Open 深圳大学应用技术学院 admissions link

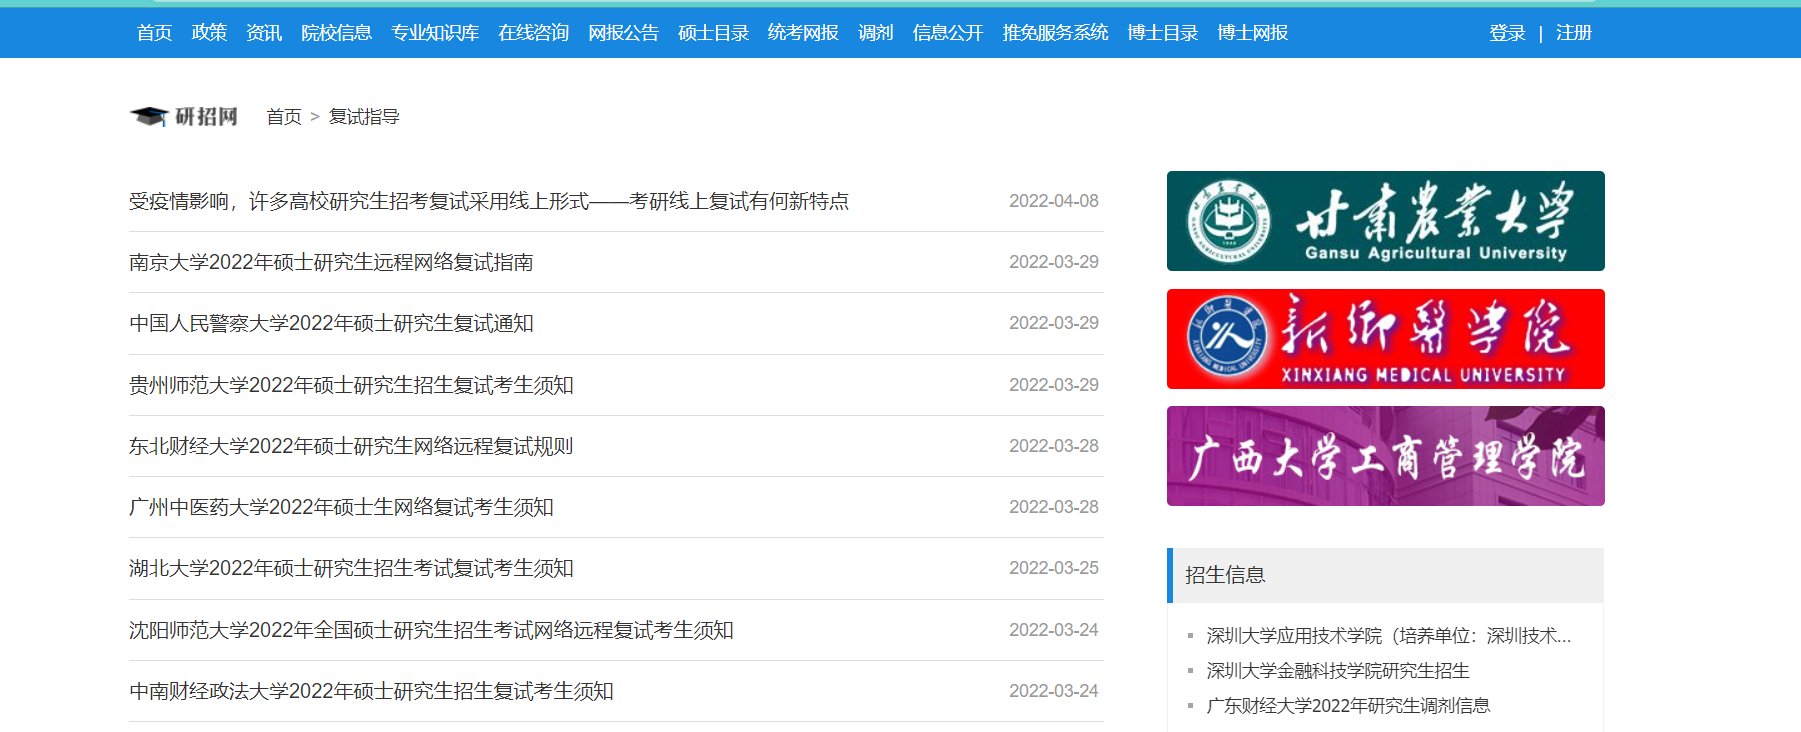tap(1389, 636)
